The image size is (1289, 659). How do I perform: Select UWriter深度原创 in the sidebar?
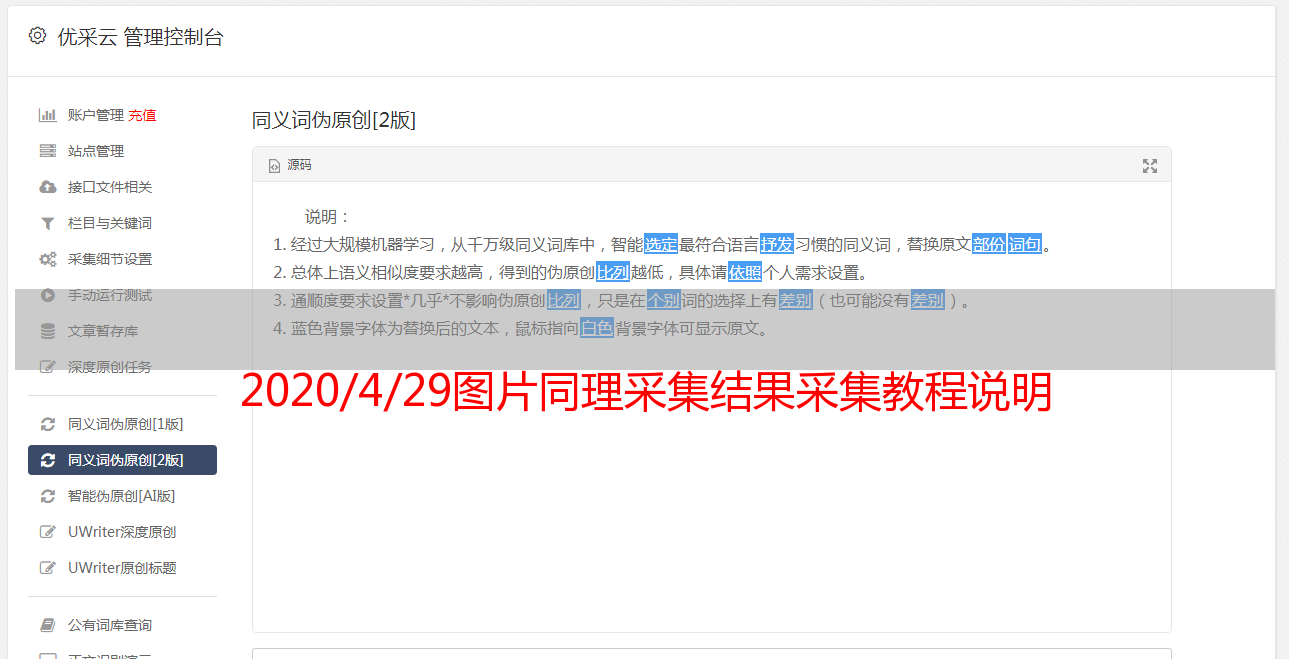122,532
